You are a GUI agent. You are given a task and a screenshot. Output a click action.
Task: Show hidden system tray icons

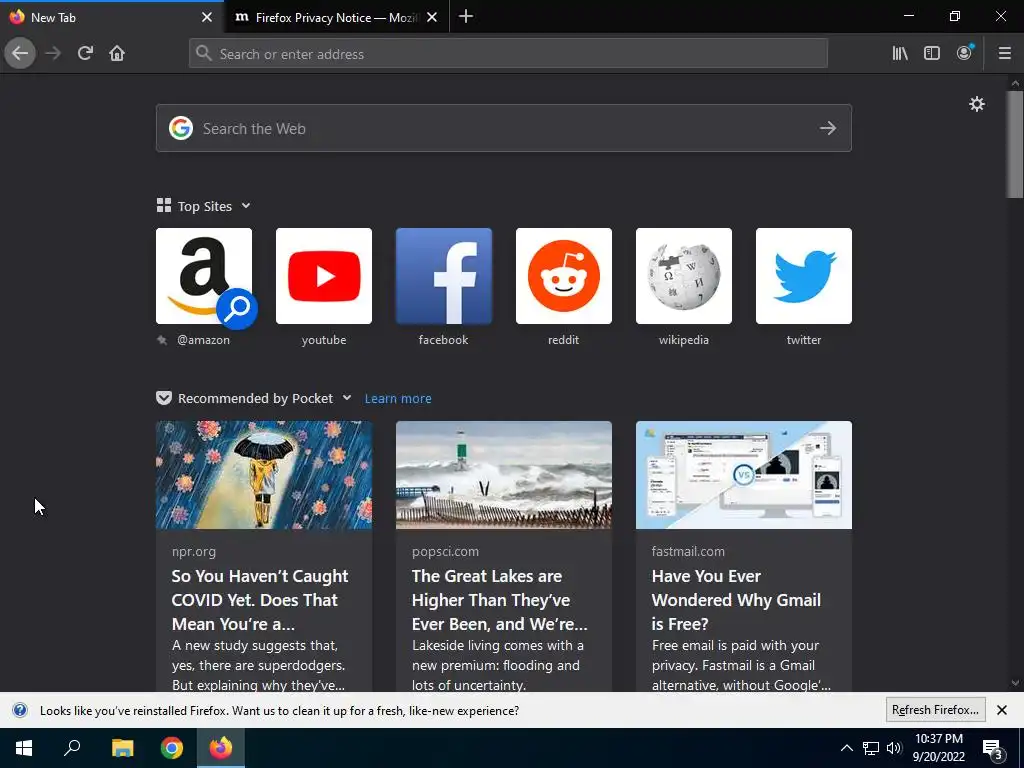pyautogui.click(x=846, y=748)
